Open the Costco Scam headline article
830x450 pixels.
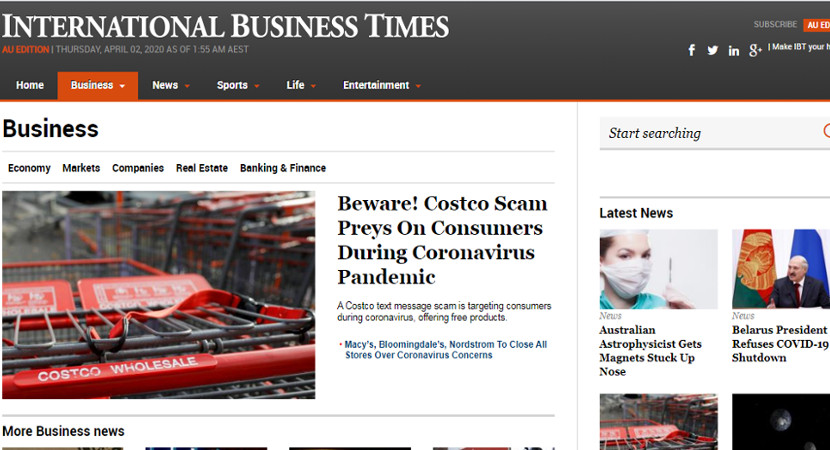tap(442, 240)
